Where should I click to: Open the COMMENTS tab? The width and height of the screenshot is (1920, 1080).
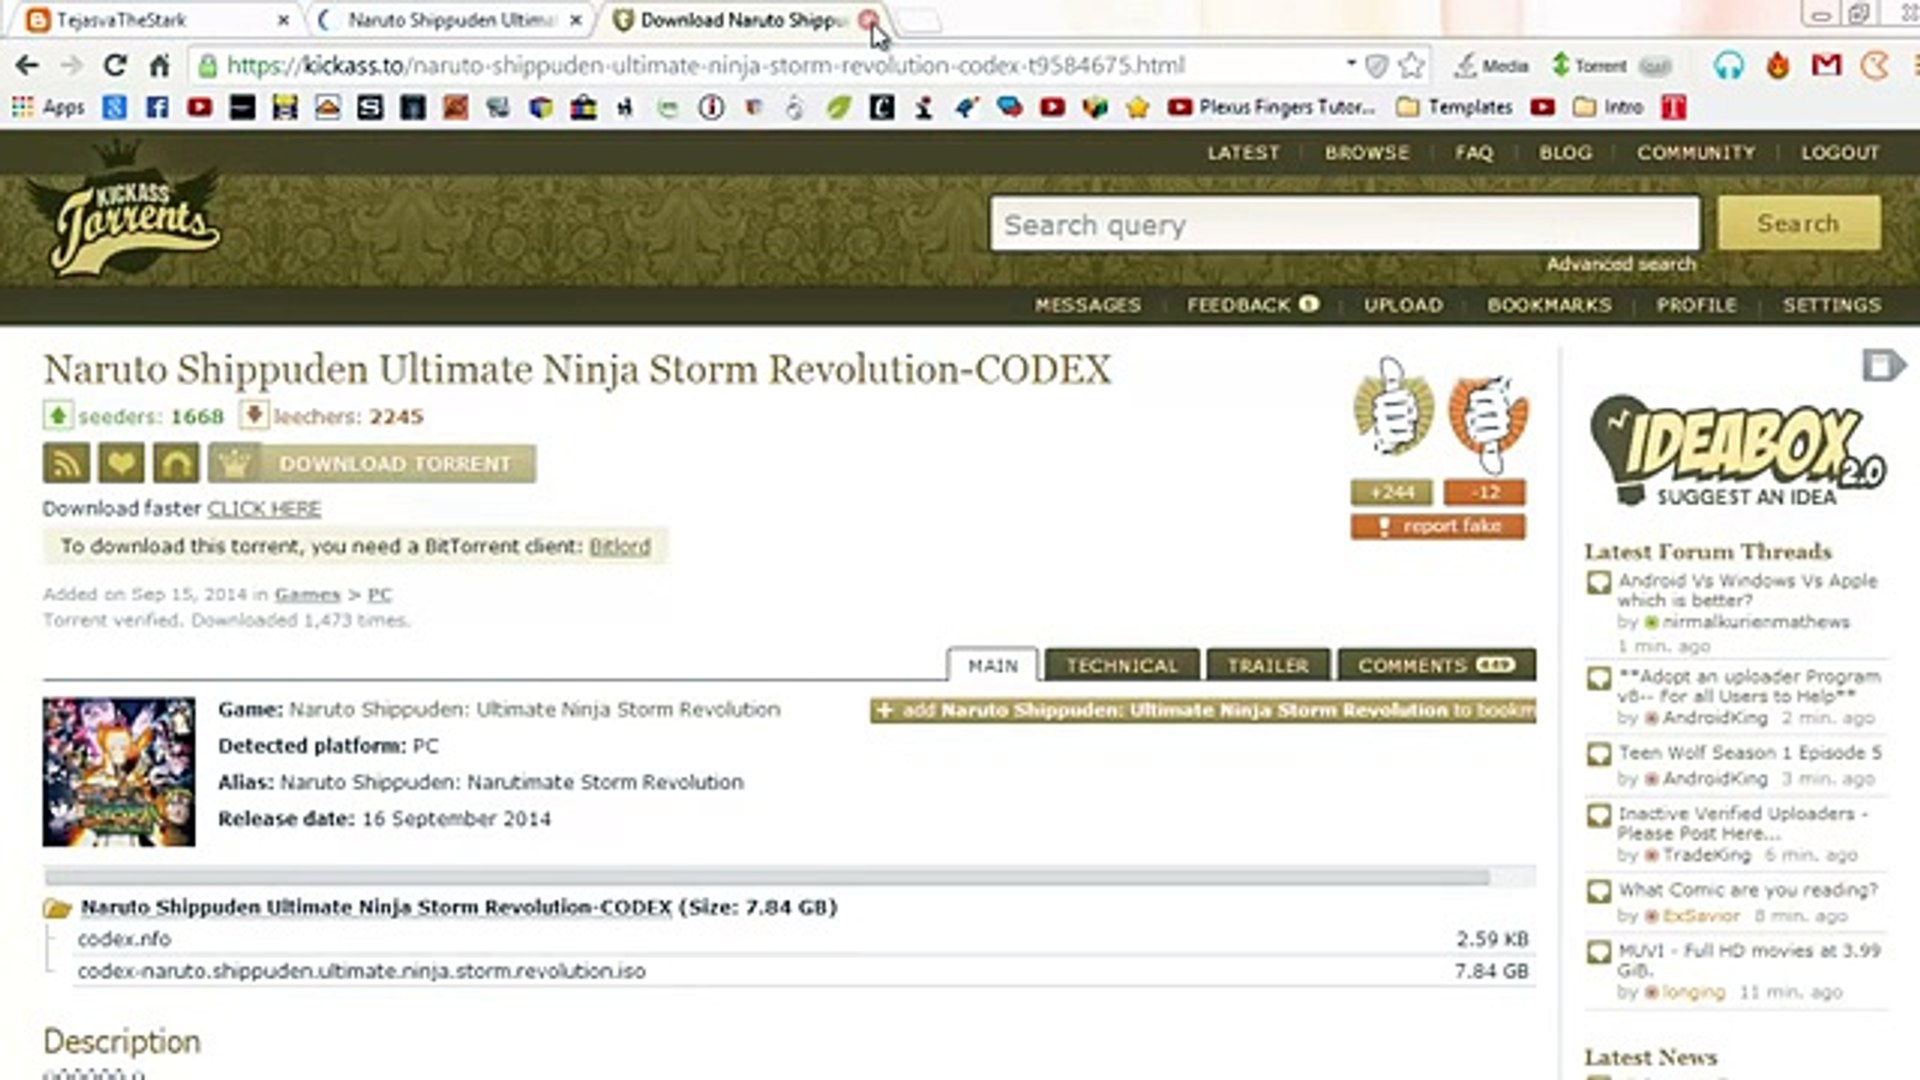pyautogui.click(x=1436, y=665)
